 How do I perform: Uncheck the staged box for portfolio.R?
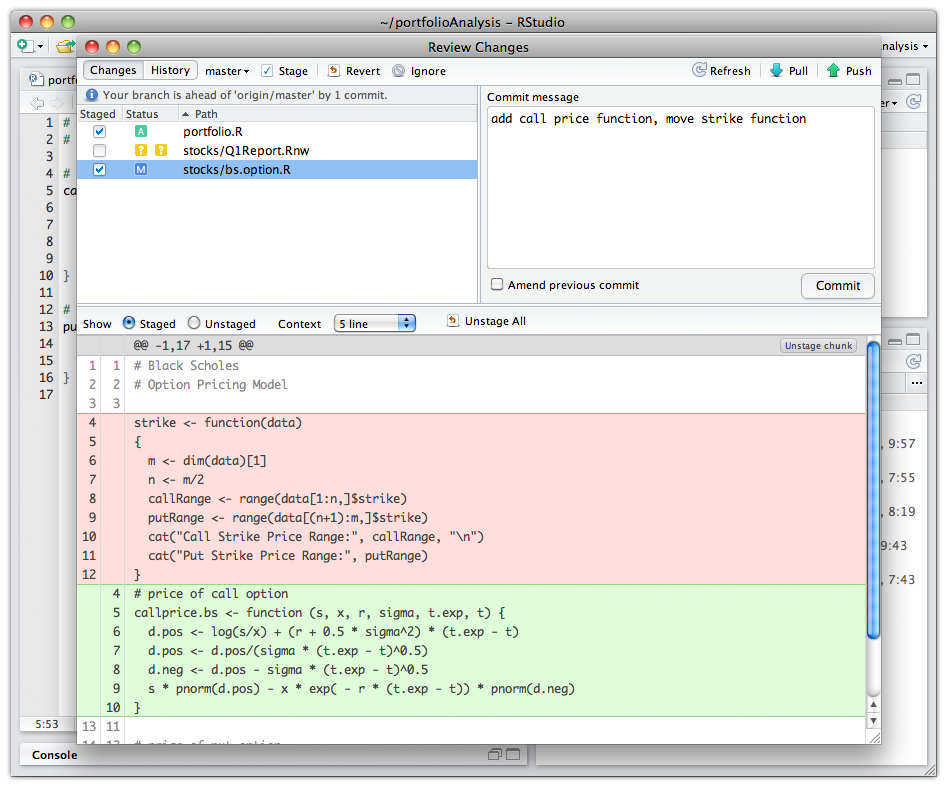[99, 131]
